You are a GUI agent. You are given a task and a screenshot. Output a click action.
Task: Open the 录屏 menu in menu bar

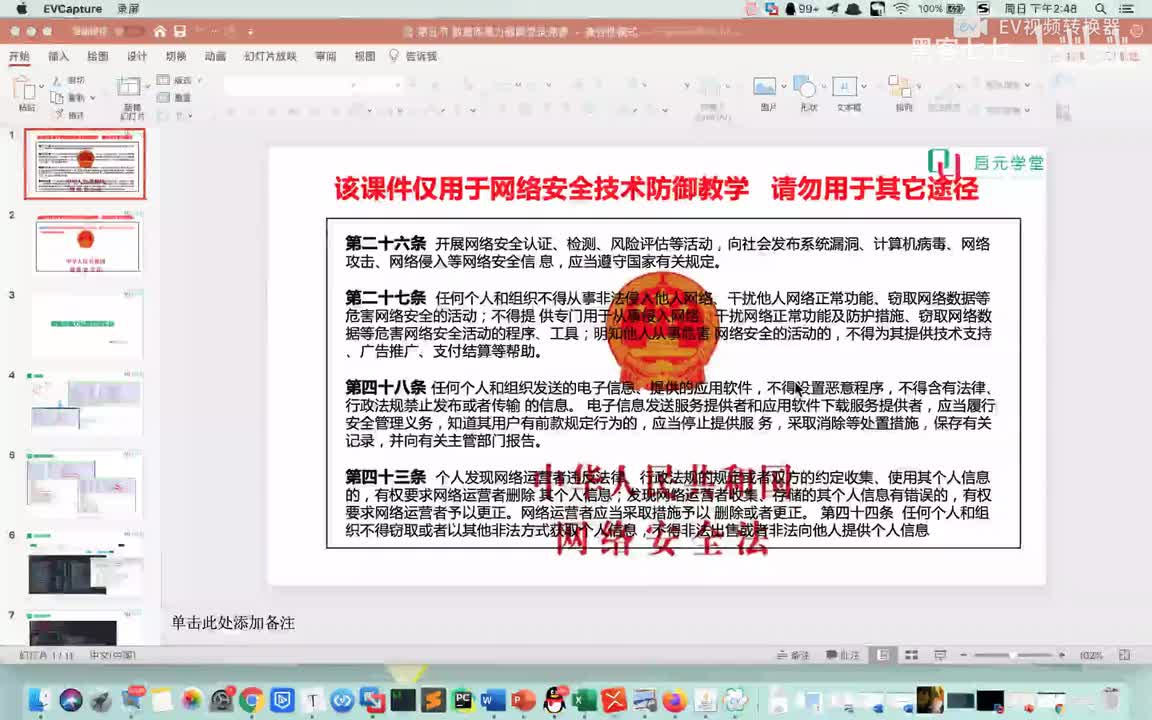128,9
